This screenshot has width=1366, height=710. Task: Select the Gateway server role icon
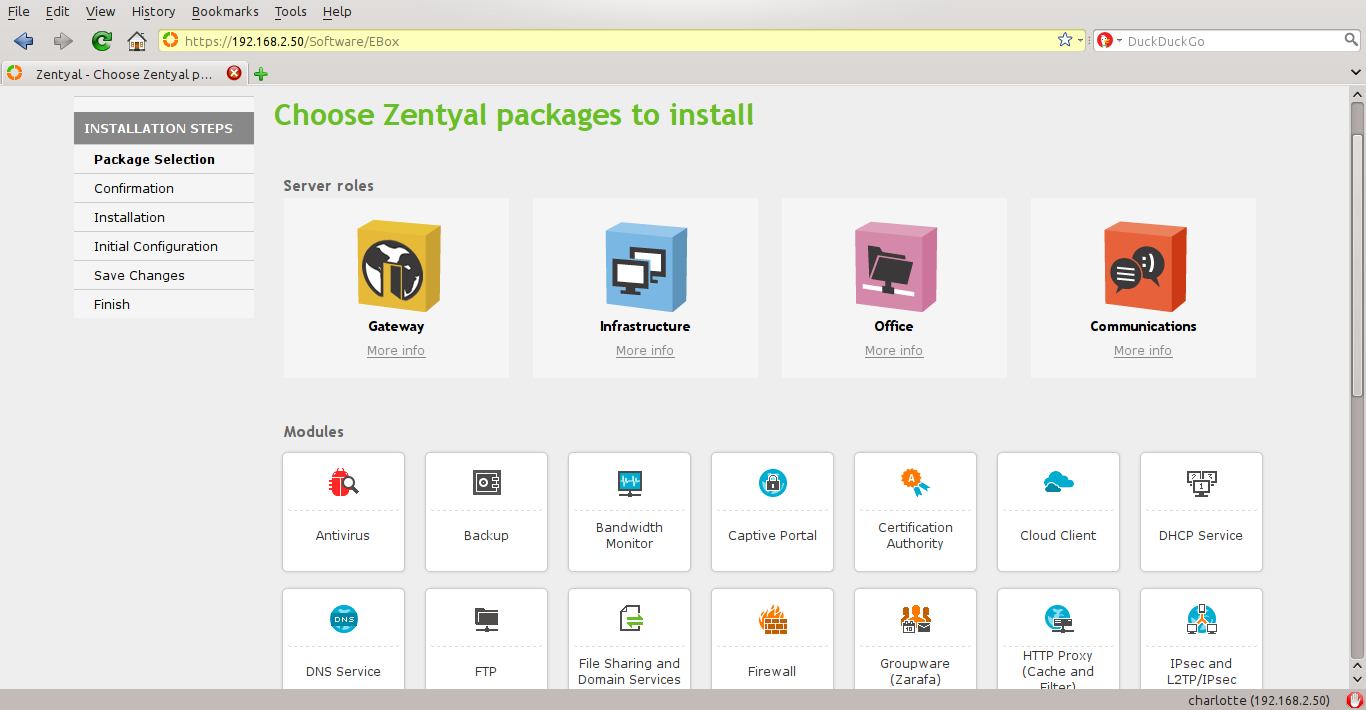click(x=397, y=267)
